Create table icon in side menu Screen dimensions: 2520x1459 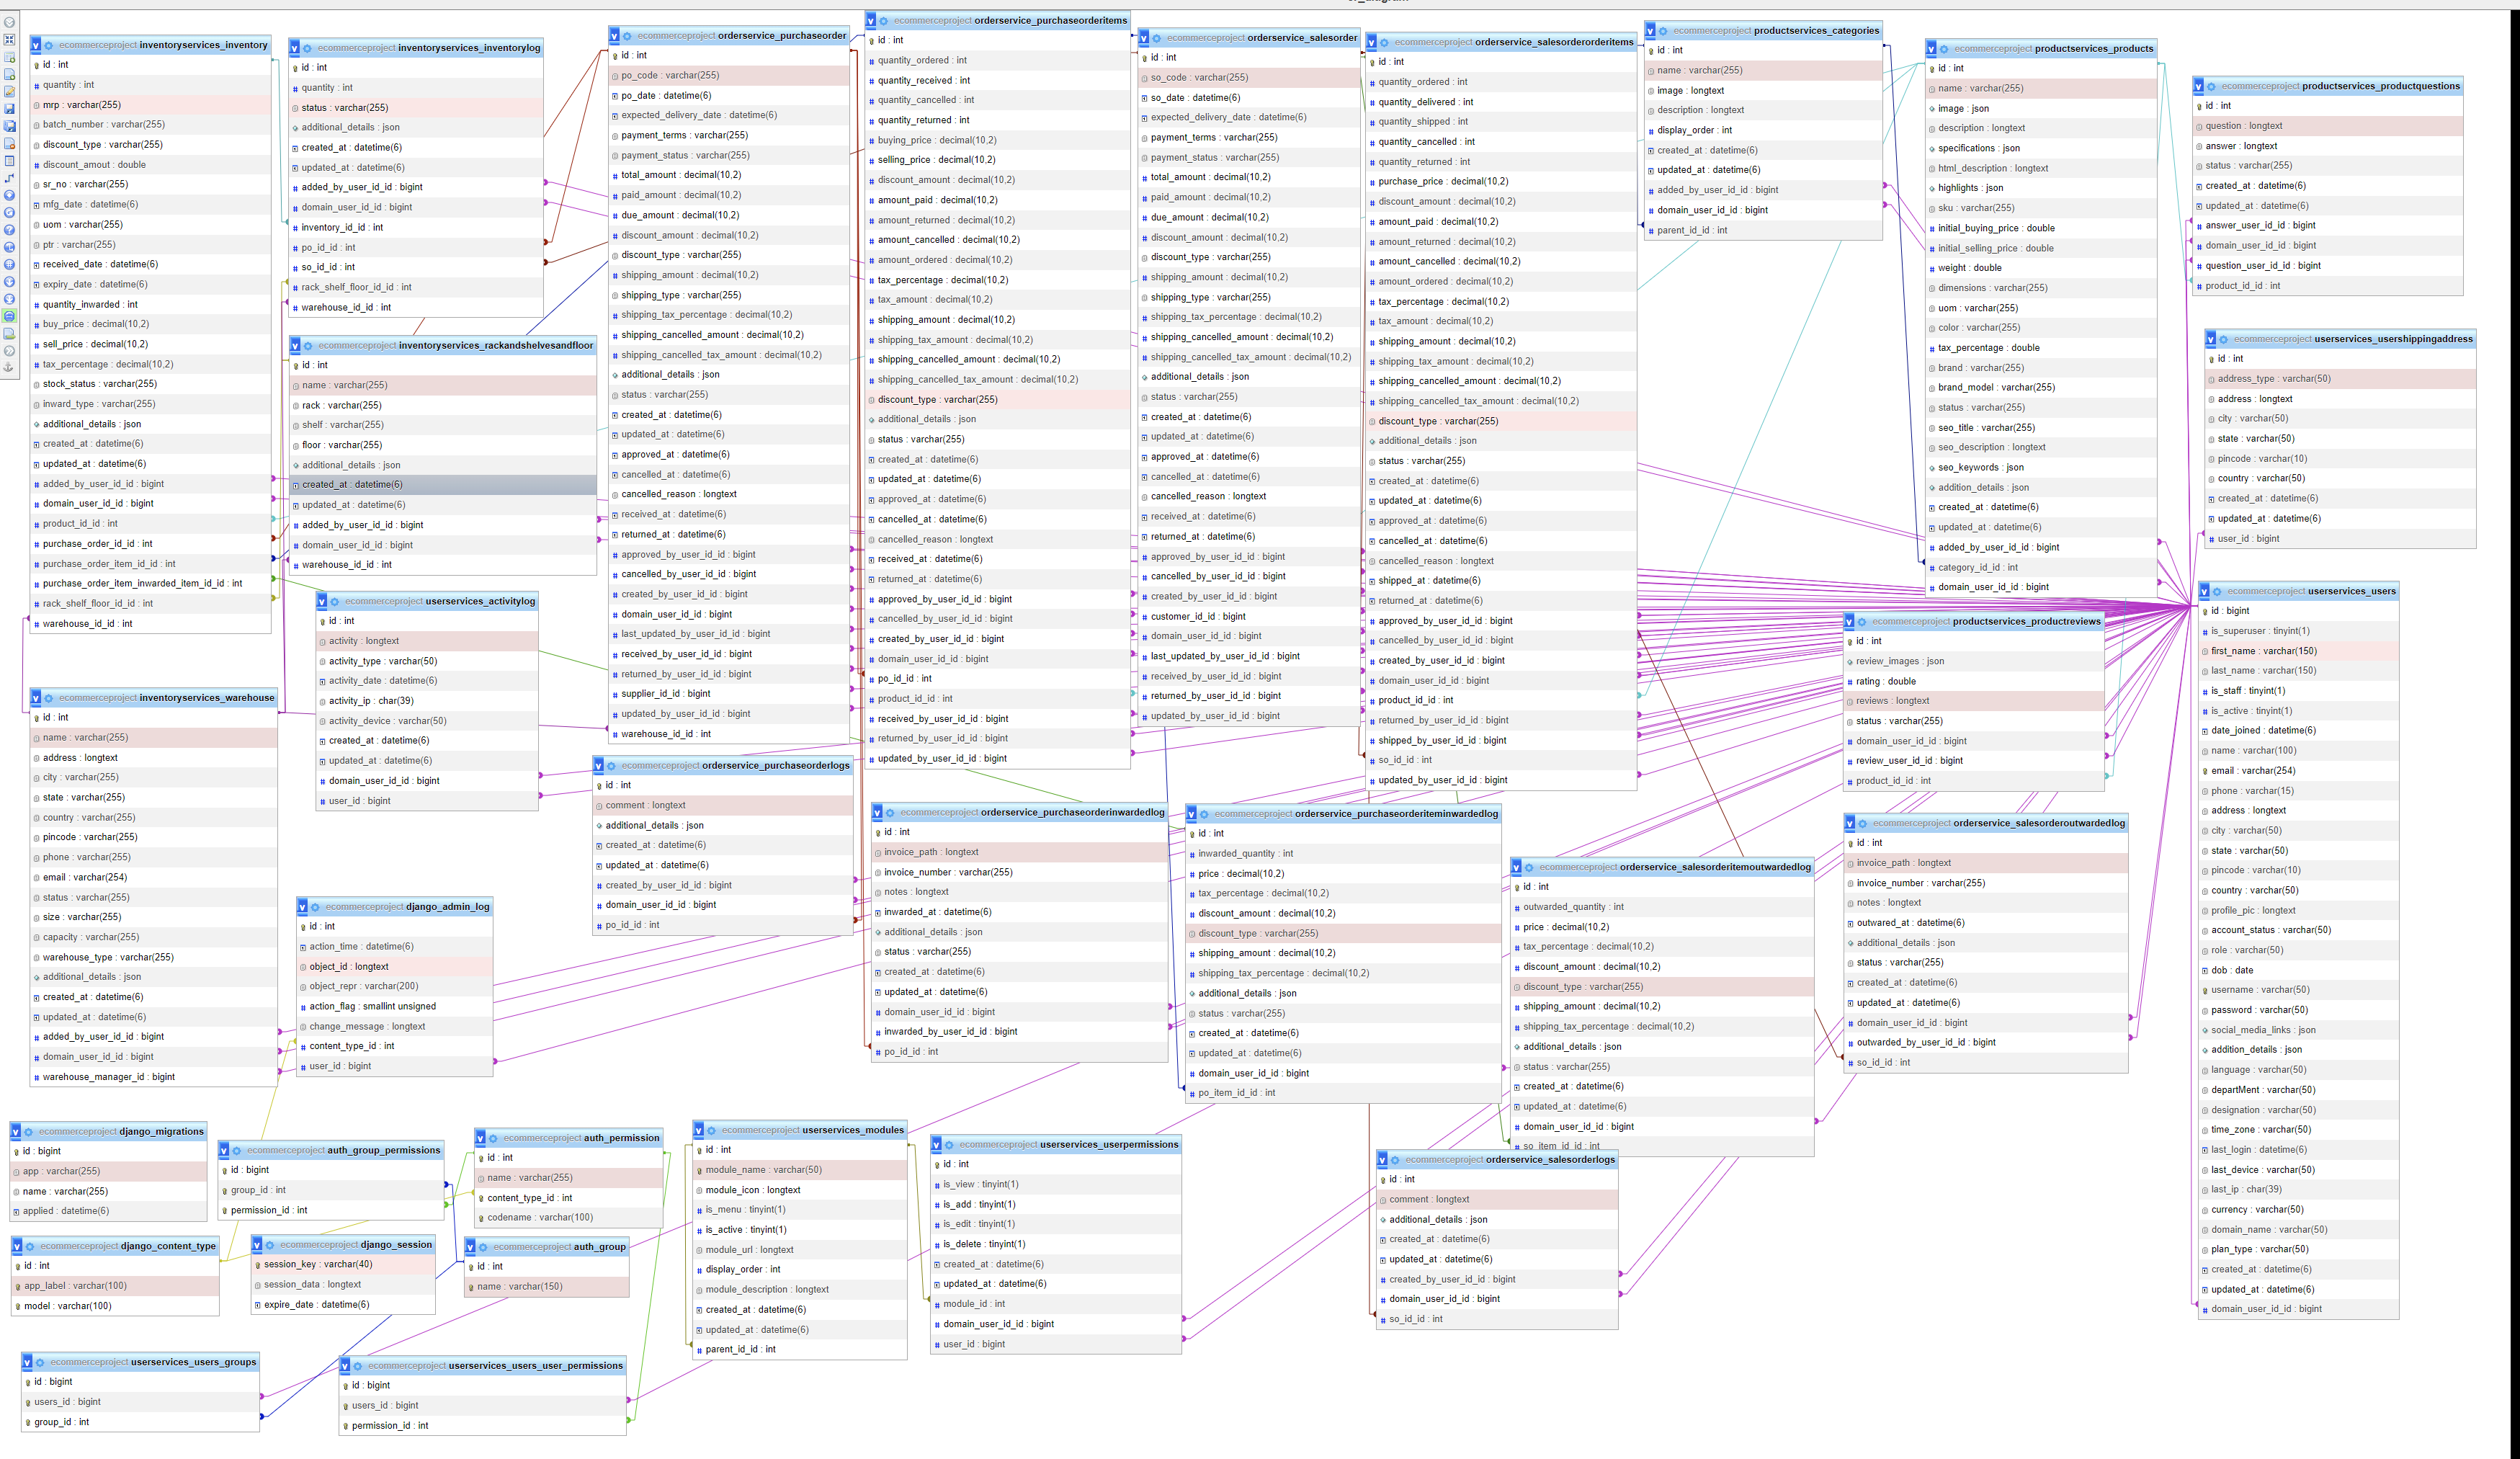point(9,161)
